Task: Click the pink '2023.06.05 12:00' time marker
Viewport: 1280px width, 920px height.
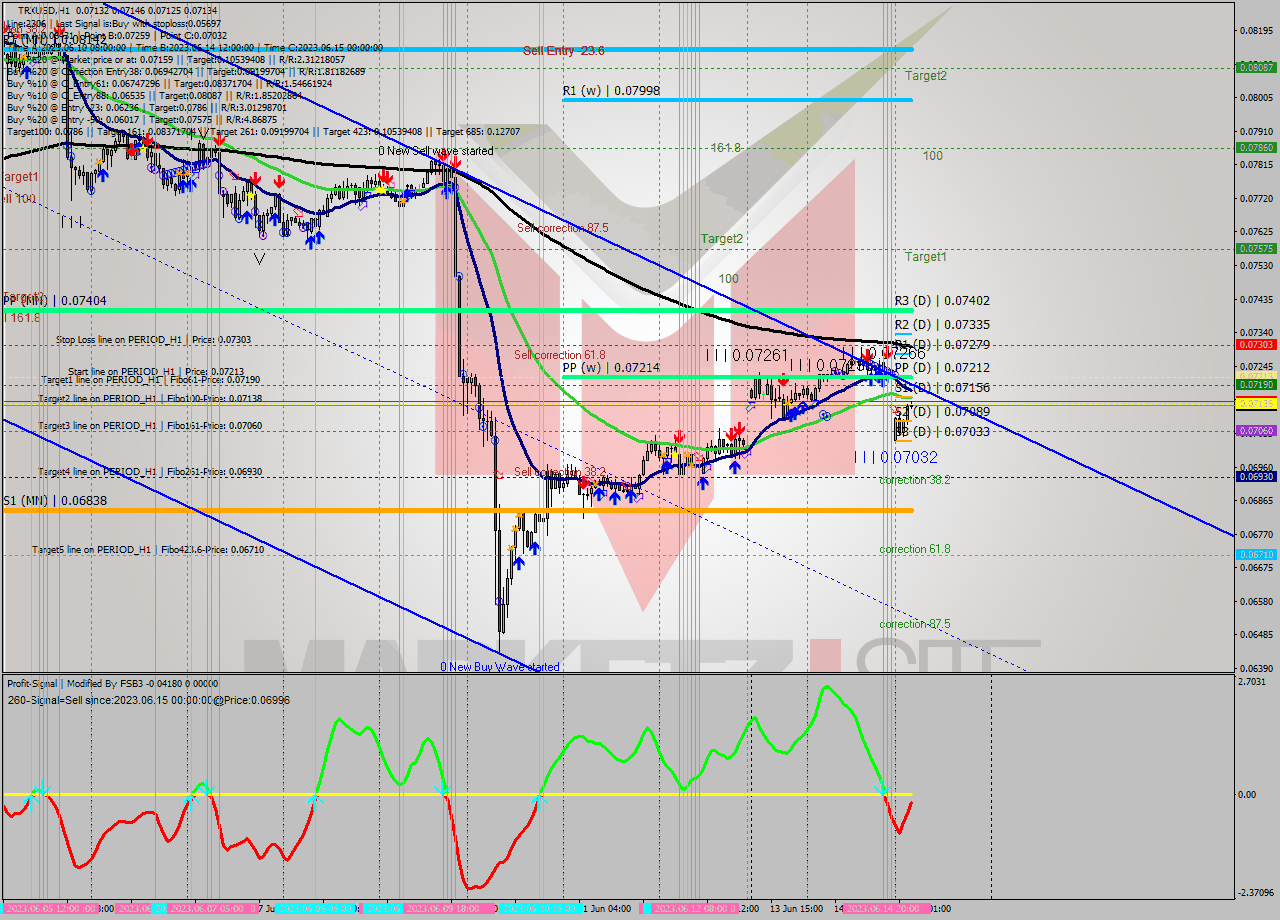Action: [50, 908]
